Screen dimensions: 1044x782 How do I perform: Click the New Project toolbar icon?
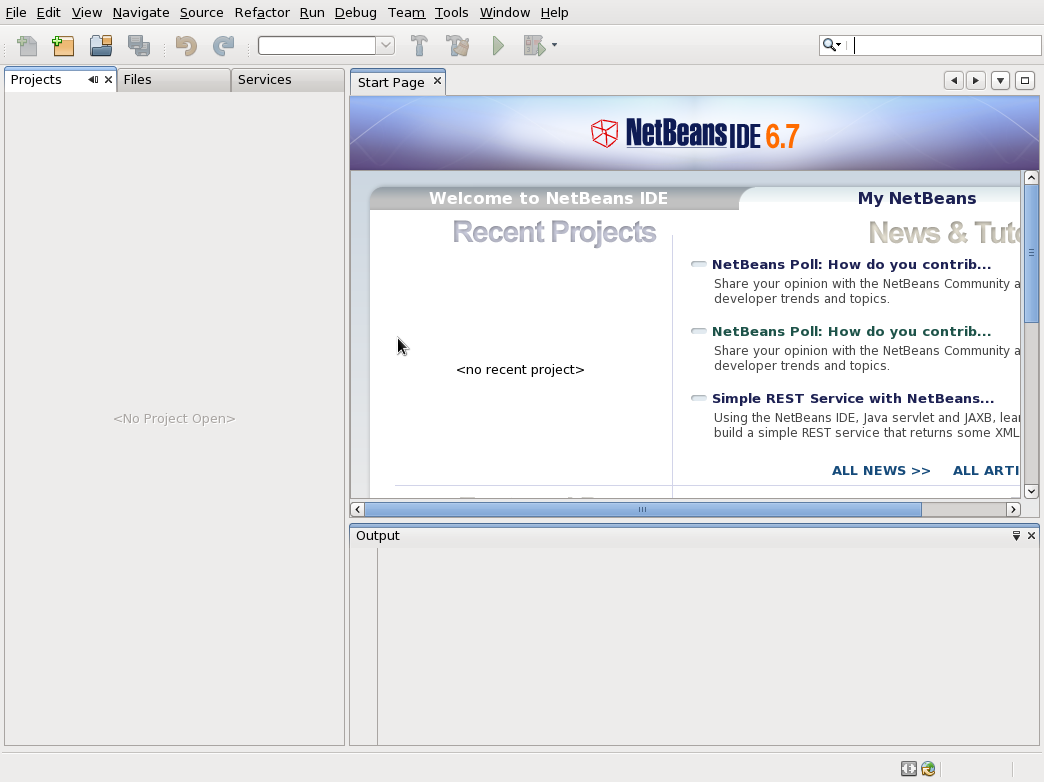63,45
